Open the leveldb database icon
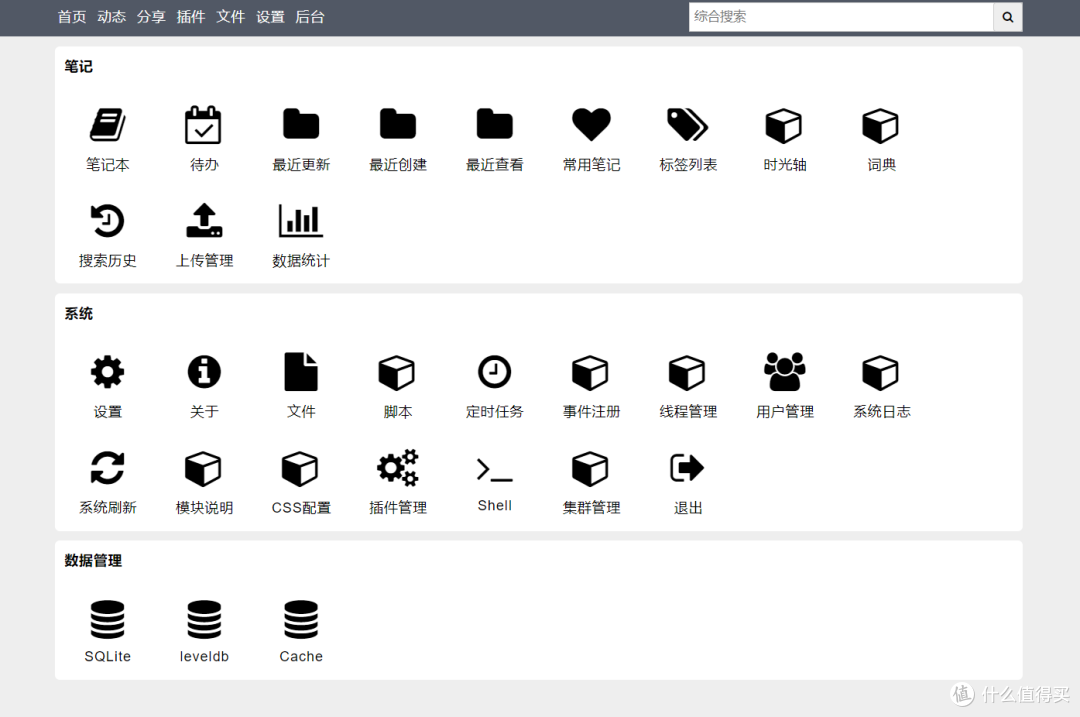Image resolution: width=1080 pixels, height=717 pixels. click(x=204, y=619)
